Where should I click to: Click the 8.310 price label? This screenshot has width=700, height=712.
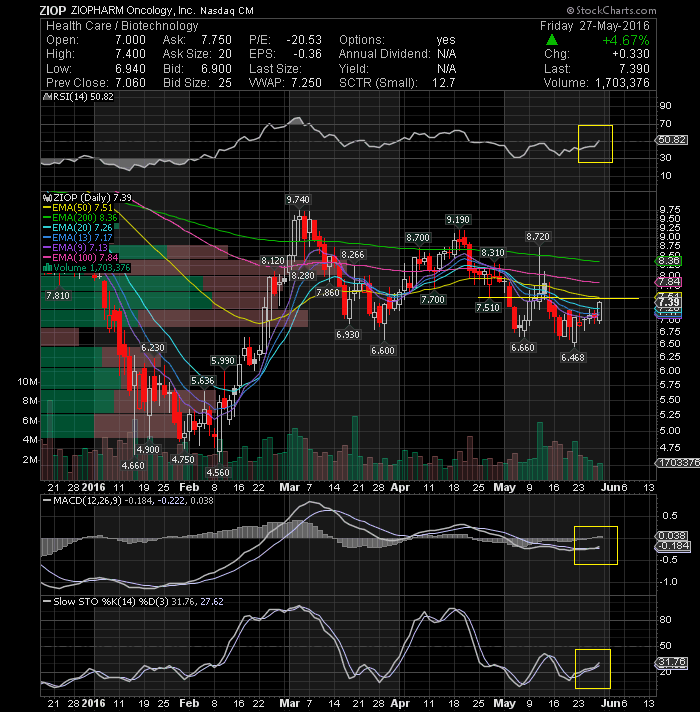[x=493, y=253]
